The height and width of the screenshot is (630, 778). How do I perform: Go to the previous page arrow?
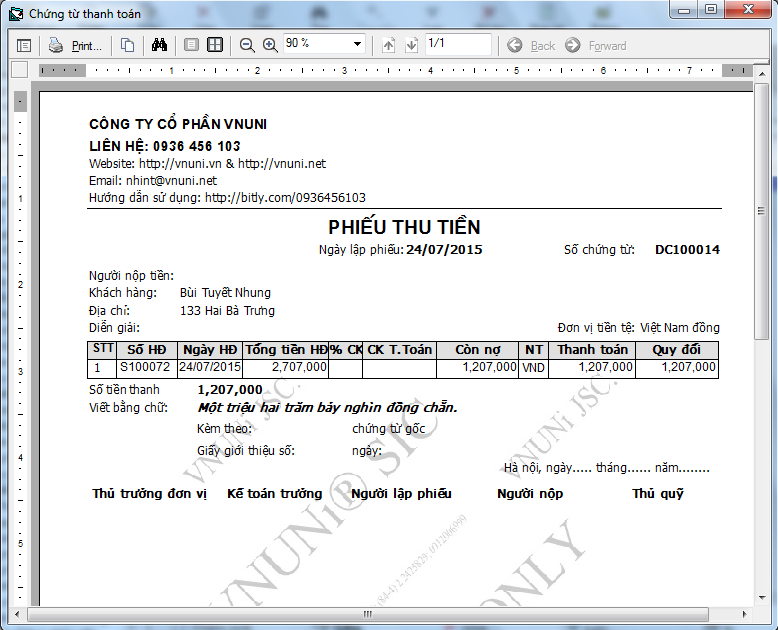click(x=389, y=45)
